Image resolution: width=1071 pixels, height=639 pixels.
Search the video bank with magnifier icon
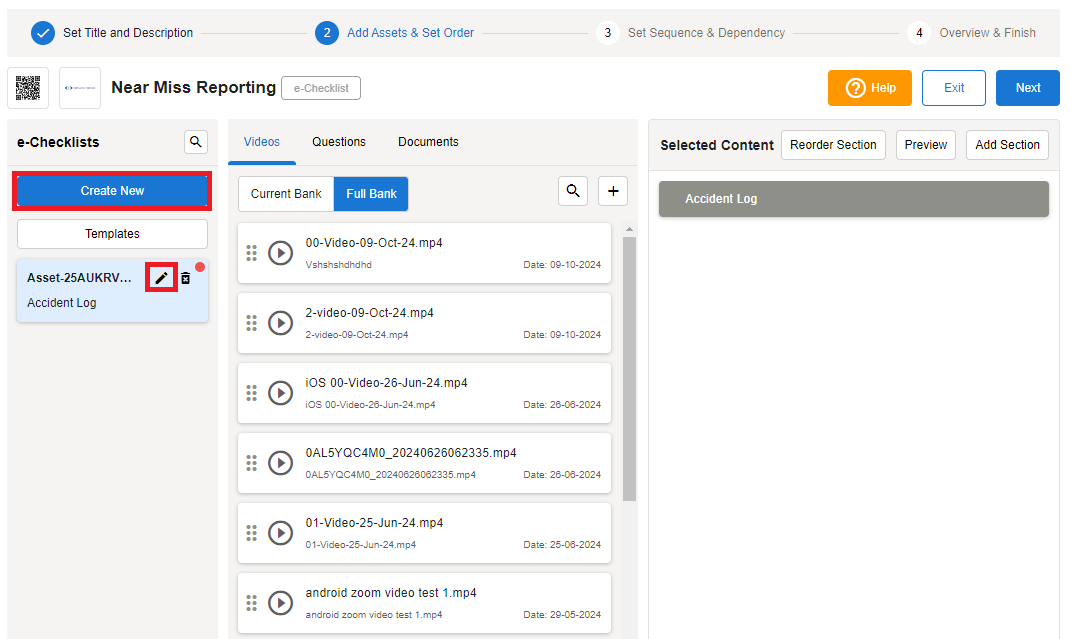(572, 191)
